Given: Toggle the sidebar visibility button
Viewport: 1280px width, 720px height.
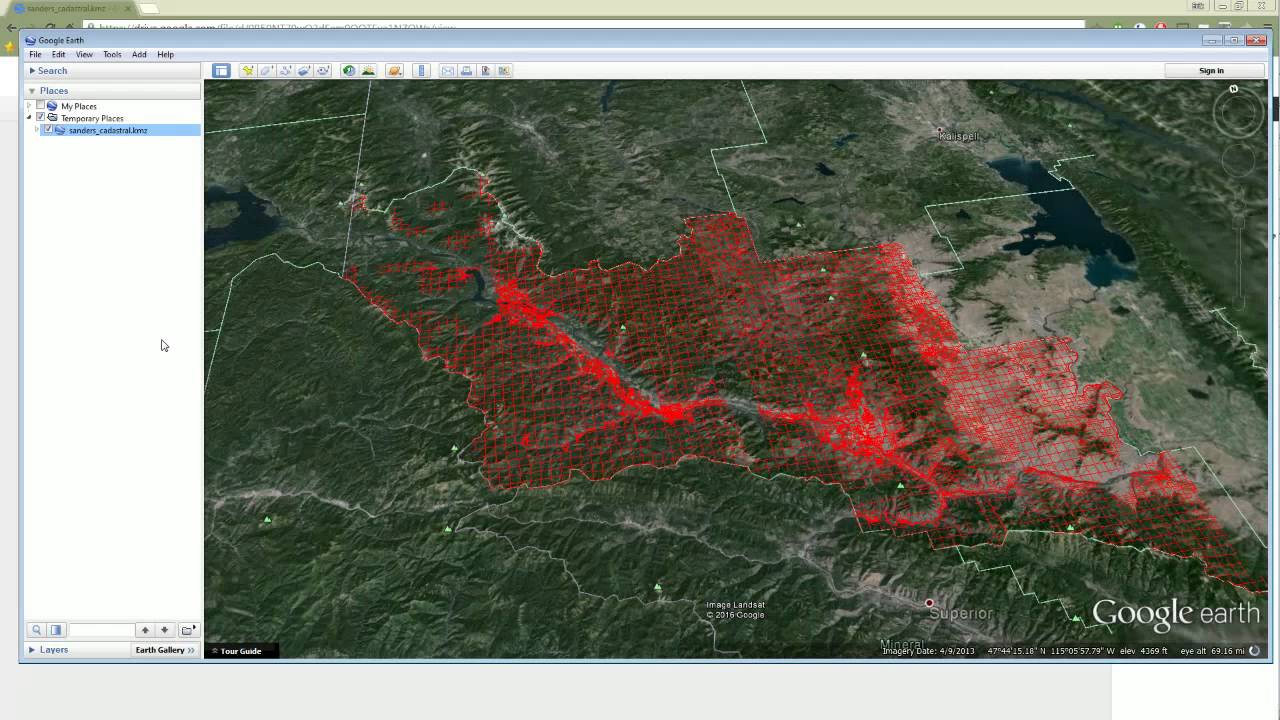Looking at the screenshot, I should pos(221,70).
